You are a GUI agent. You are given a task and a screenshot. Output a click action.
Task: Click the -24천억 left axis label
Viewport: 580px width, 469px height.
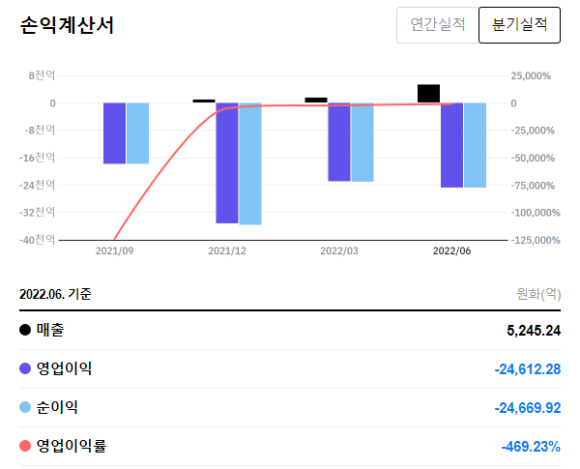pos(37,185)
